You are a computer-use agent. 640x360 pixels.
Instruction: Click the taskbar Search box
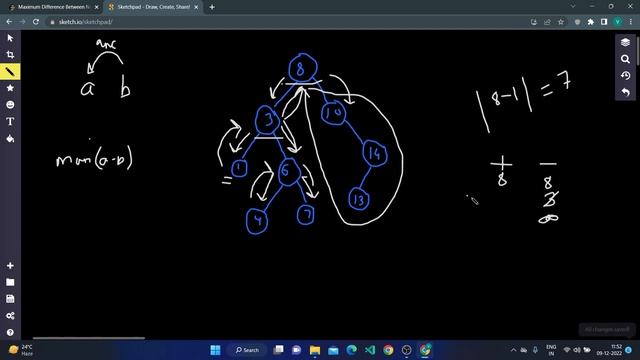(x=247, y=350)
